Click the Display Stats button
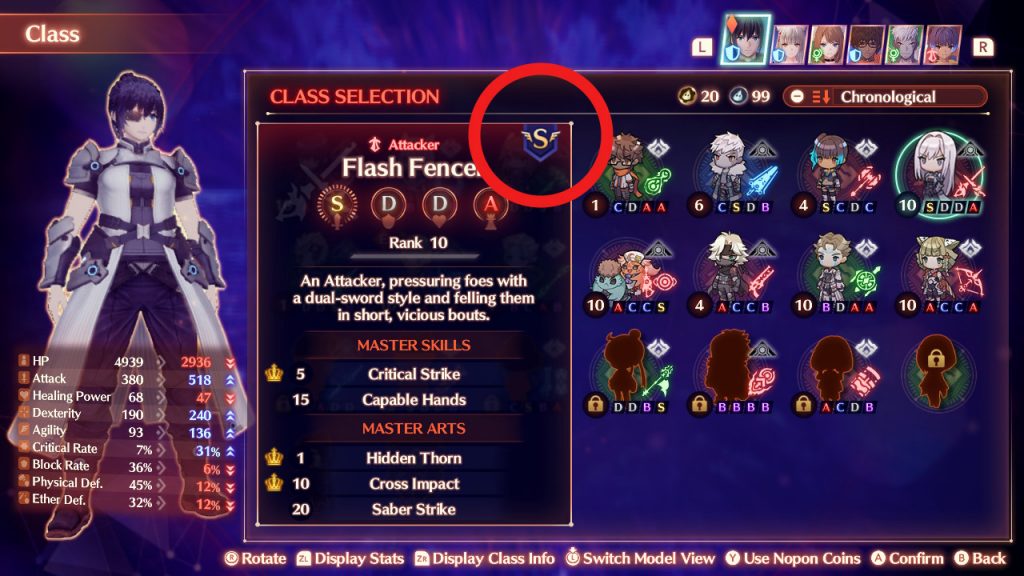The height and width of the screenshot is (576, 1024). pyautogui.click(x=351, y=558)
